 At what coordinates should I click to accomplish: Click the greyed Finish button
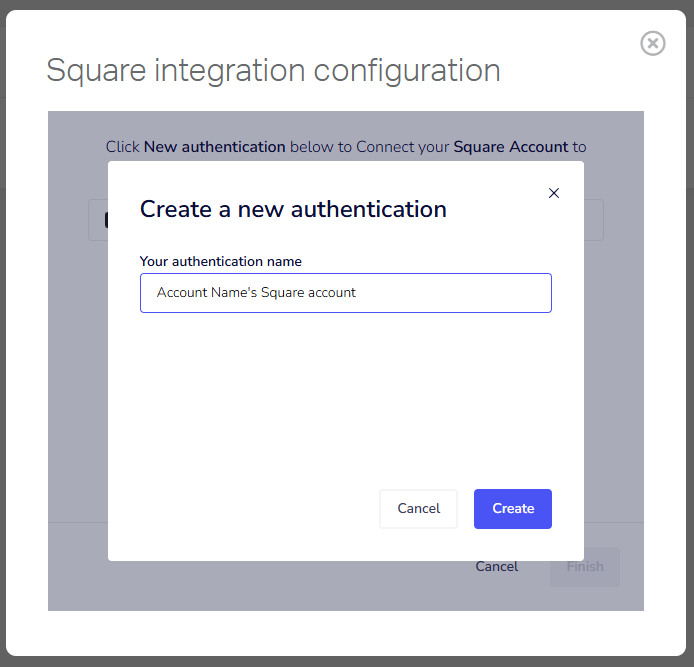585,567
